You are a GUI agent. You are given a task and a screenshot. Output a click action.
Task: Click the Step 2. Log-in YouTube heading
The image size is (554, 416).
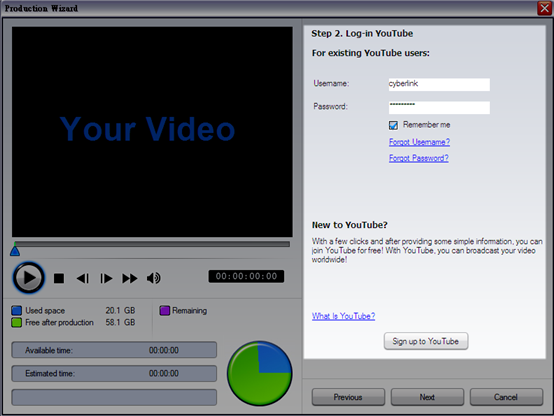point(362,34)
